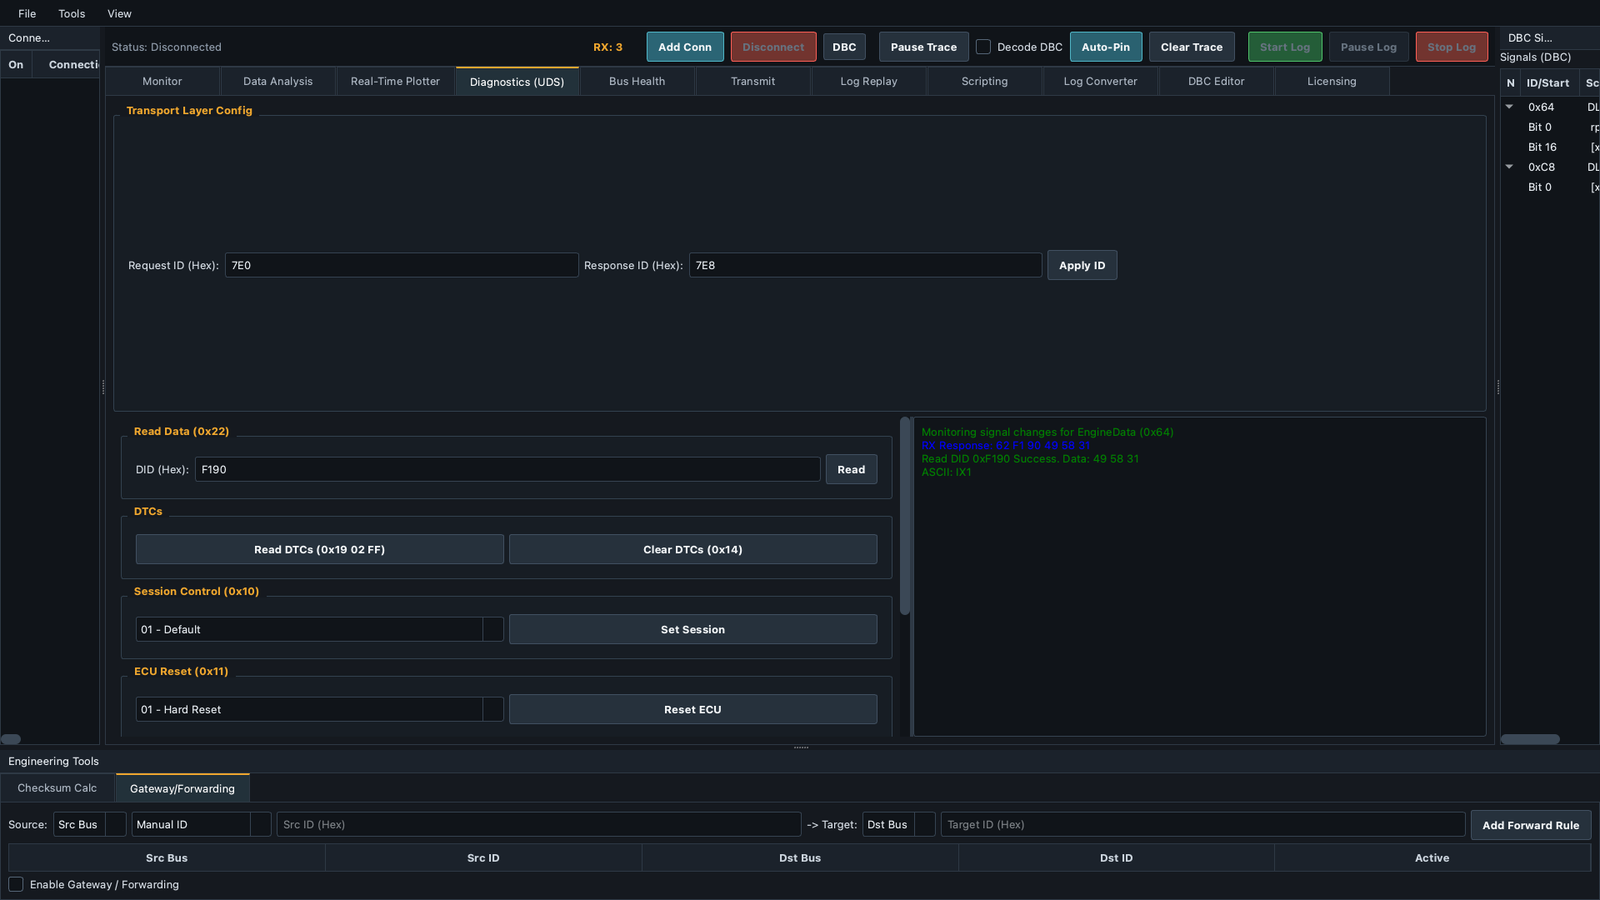This screenshot has height=900, width=1600.
Task: Select Bit 0 under 0xC8
Action: [x=1550, y=187]
